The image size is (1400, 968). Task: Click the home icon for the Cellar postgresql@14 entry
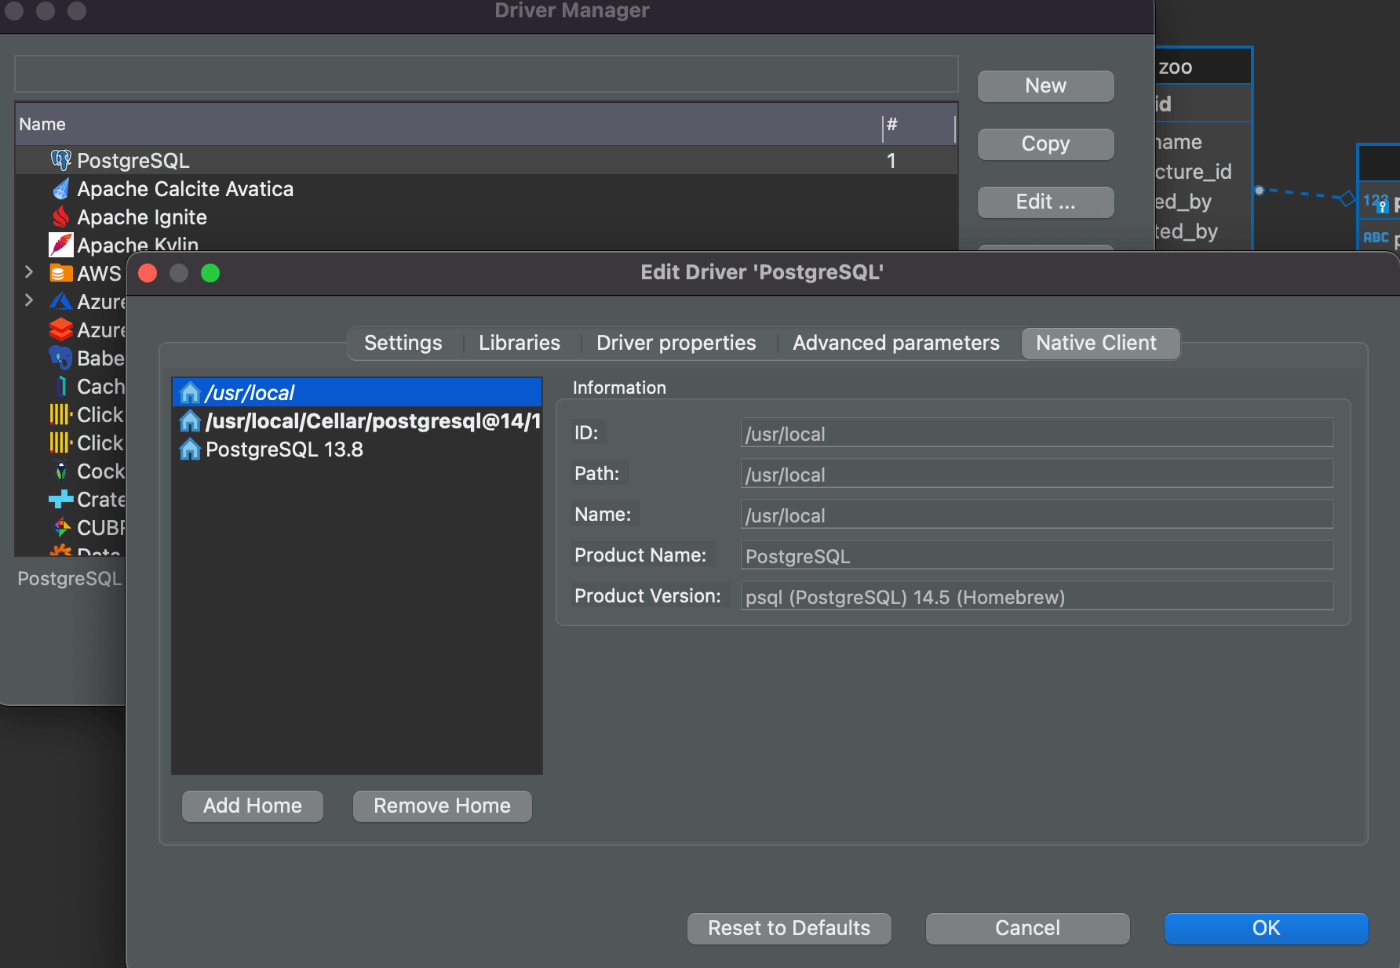[x=190, y=421]
